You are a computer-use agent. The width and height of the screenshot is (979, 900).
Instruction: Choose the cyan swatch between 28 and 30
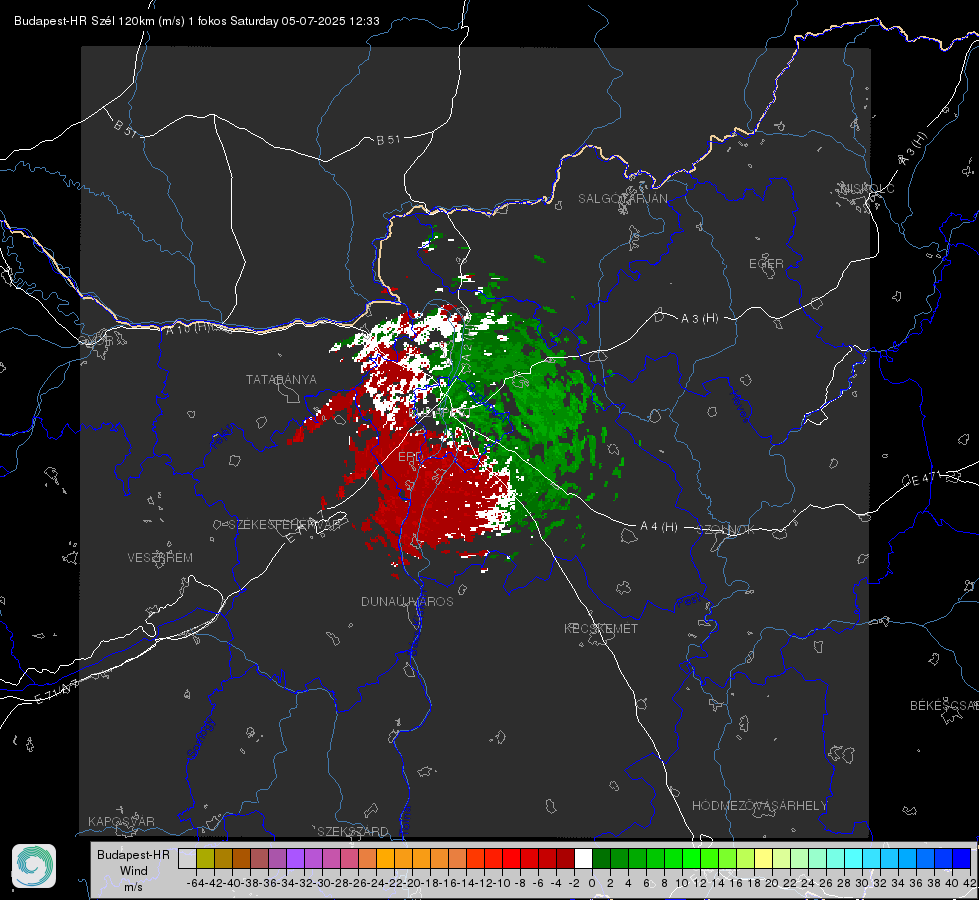[x=854, y=858]
